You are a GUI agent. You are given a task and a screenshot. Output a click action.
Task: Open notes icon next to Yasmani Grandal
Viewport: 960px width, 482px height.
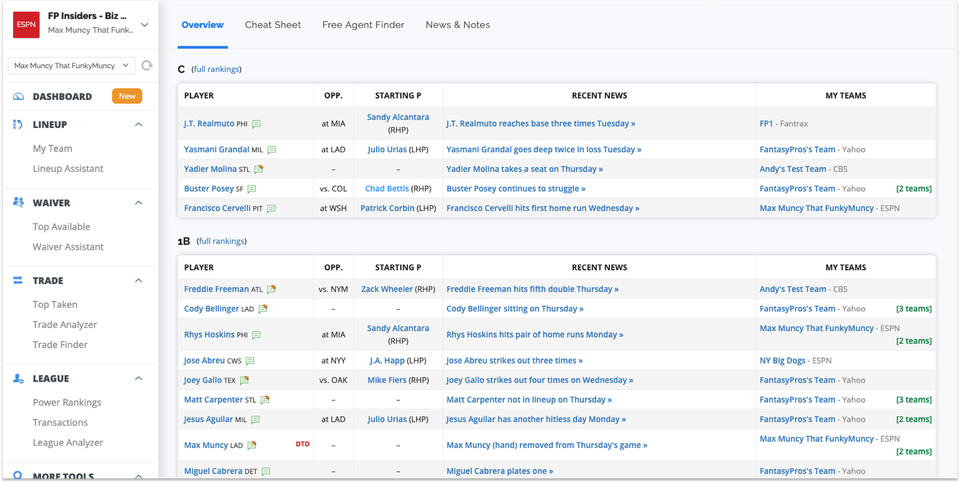click(271, 149)
